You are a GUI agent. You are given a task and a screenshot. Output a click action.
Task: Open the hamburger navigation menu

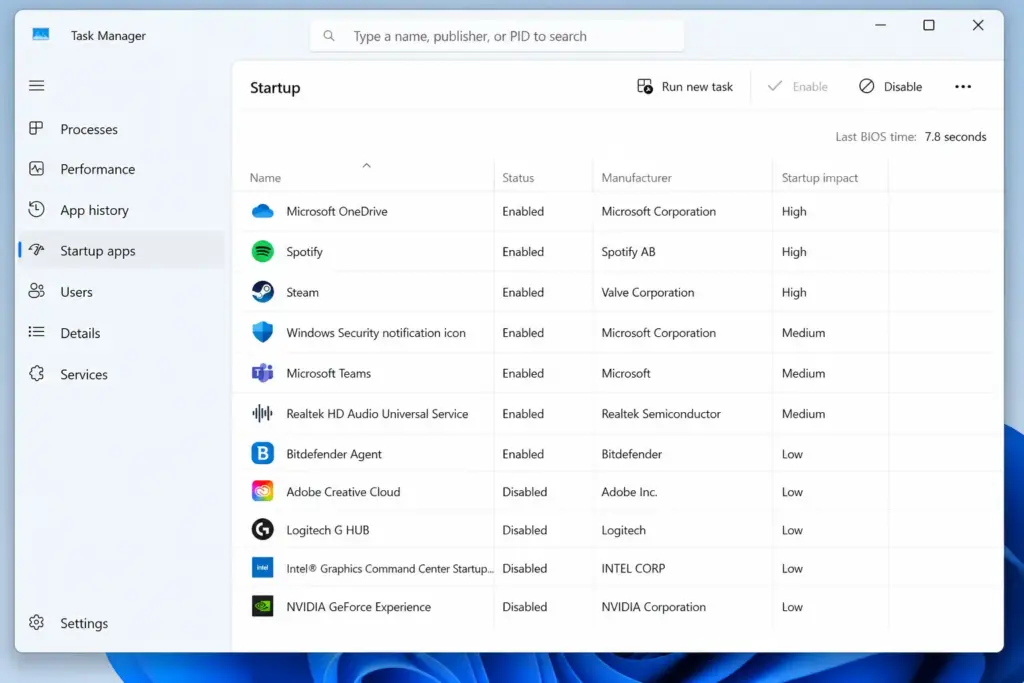click(x=37, y=86)
